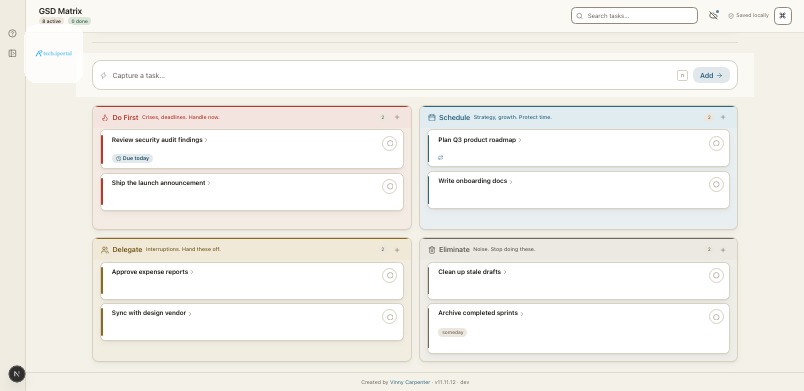Image resolution: width=804 pixels, height=391 pixels.
Task: Click the recurring icon on Plan Q3 roadmap
Action: pyautogui.click(x=440, y=158)
